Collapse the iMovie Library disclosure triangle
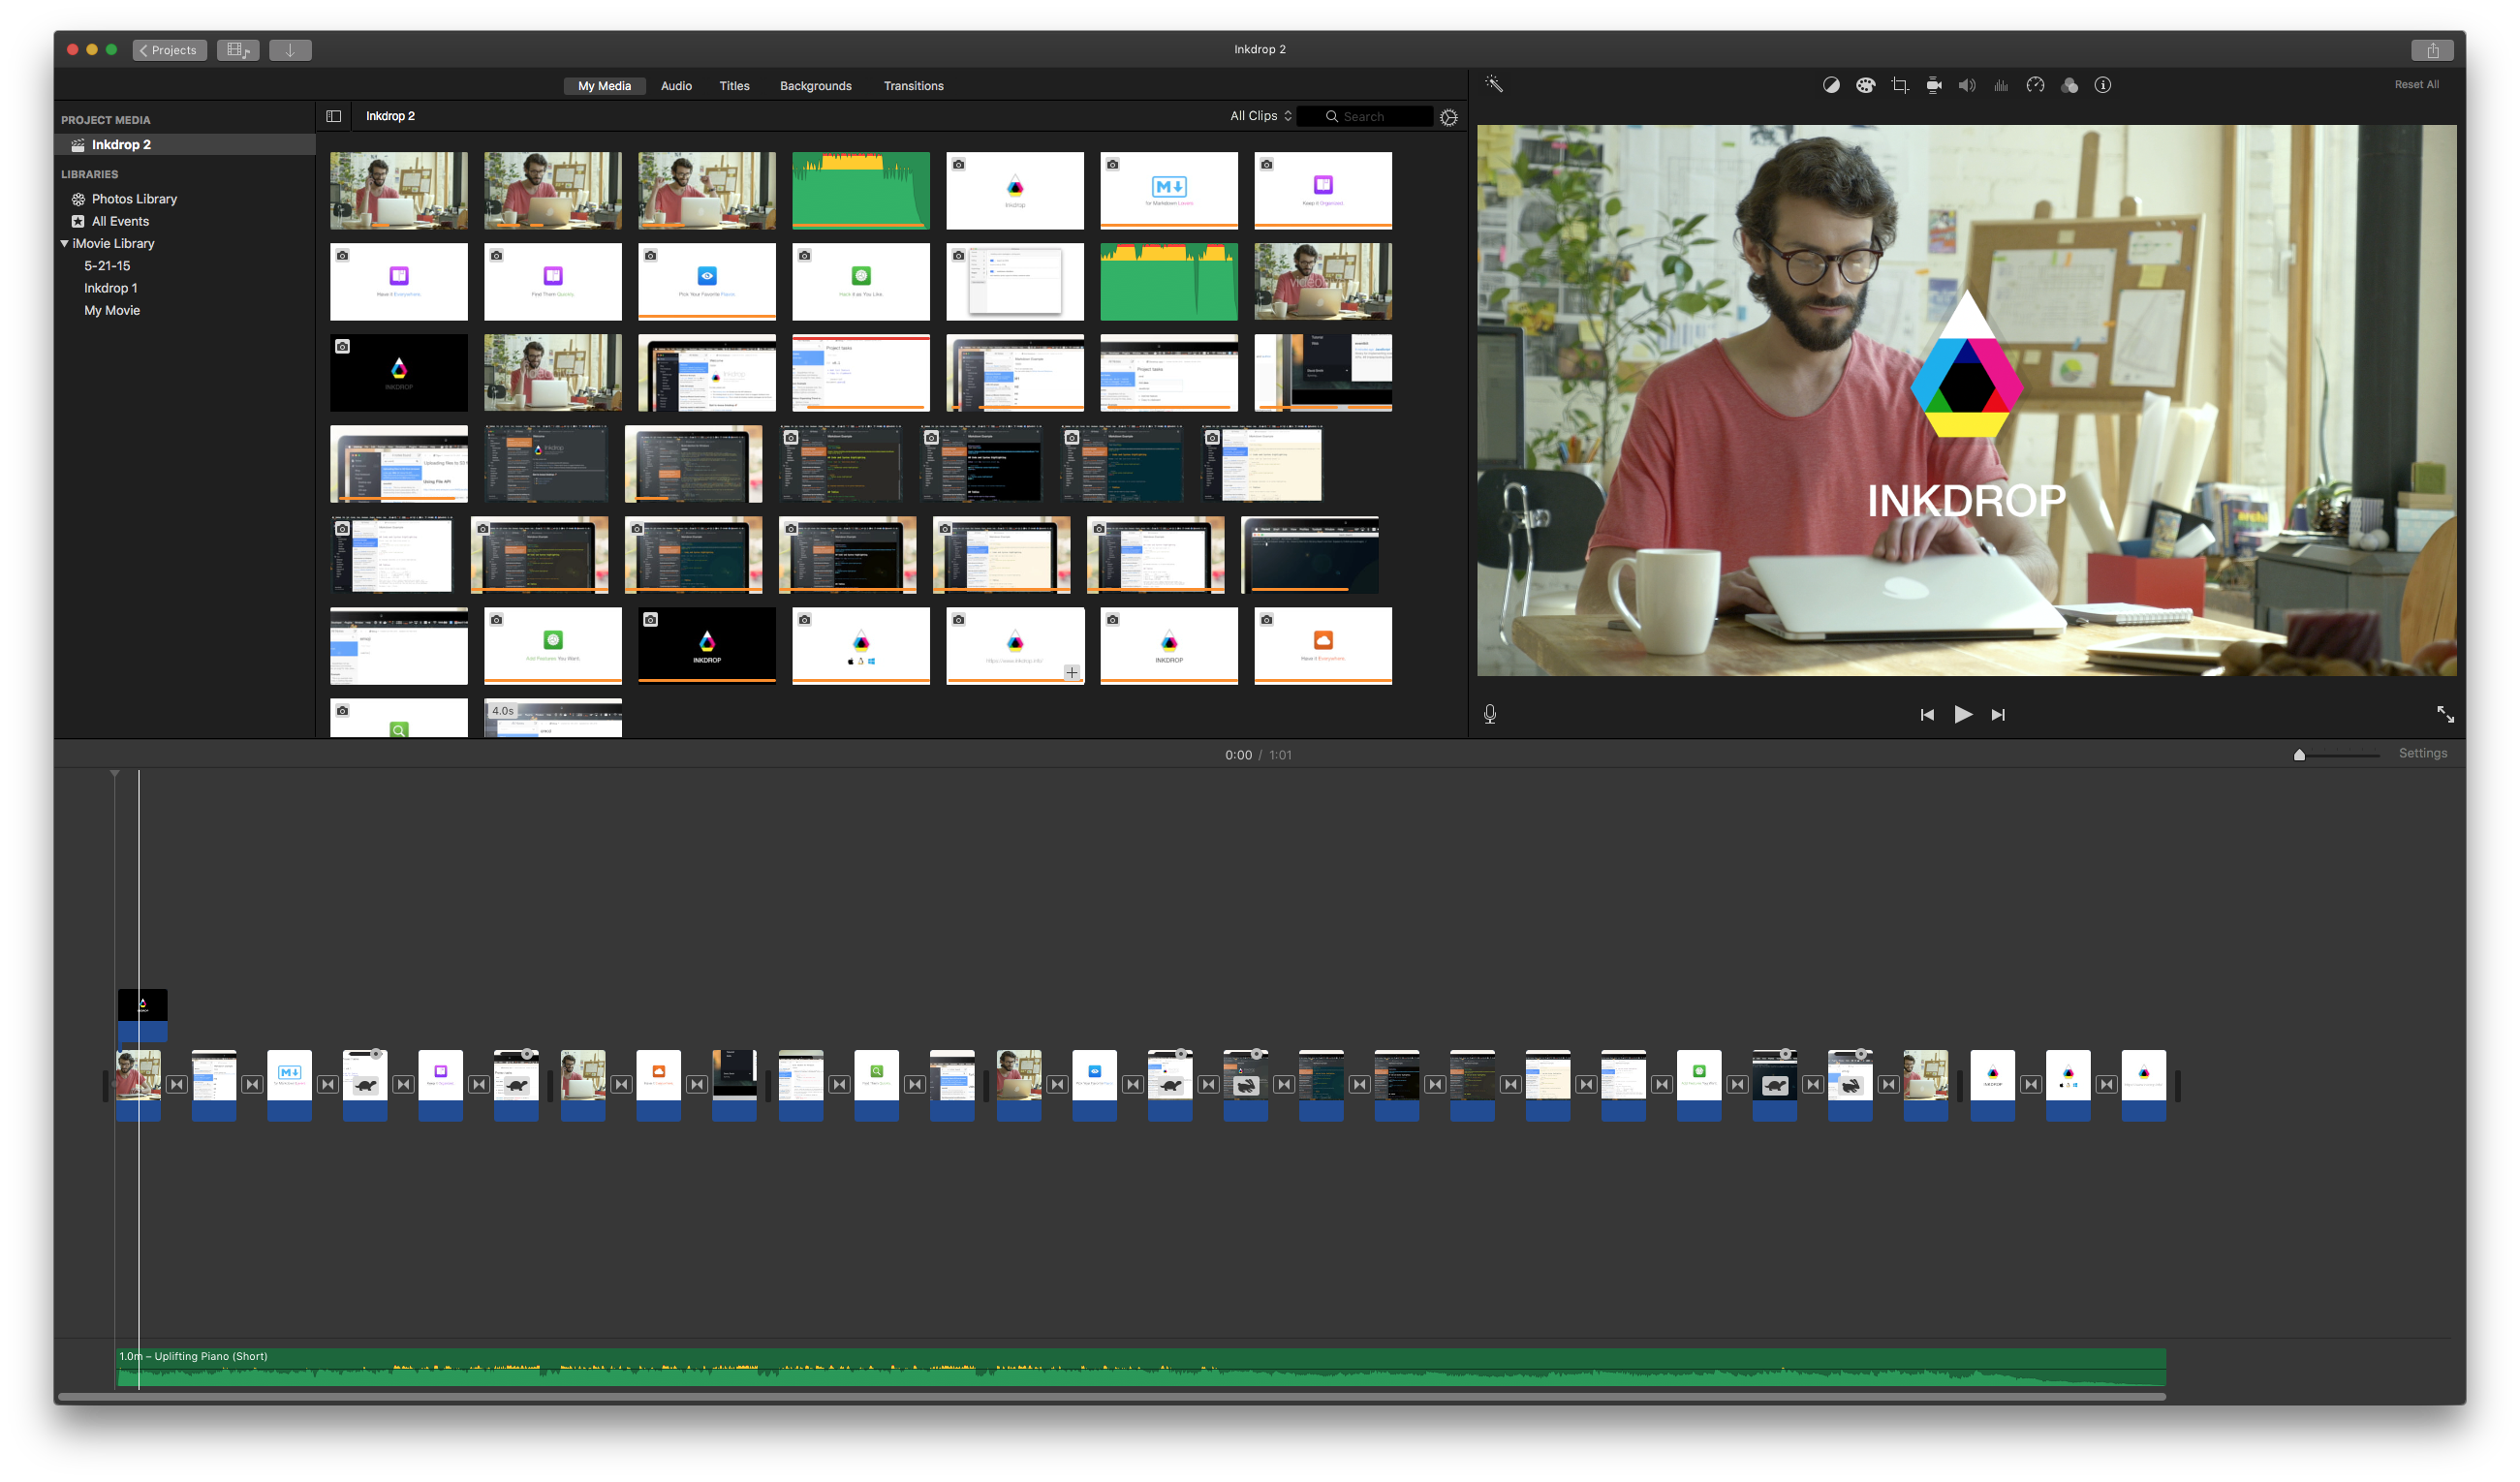2520x1482 pixels. [65, 243]
